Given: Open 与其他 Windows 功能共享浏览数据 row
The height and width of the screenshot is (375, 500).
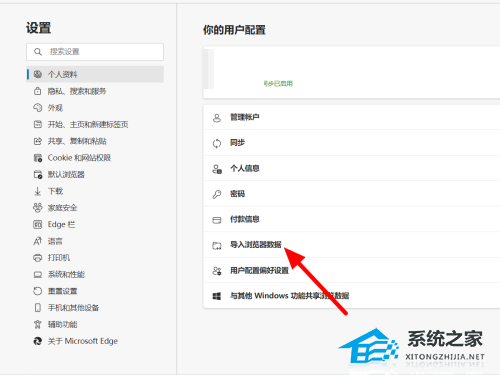Looking at the screenshot, I should (352, 296).
